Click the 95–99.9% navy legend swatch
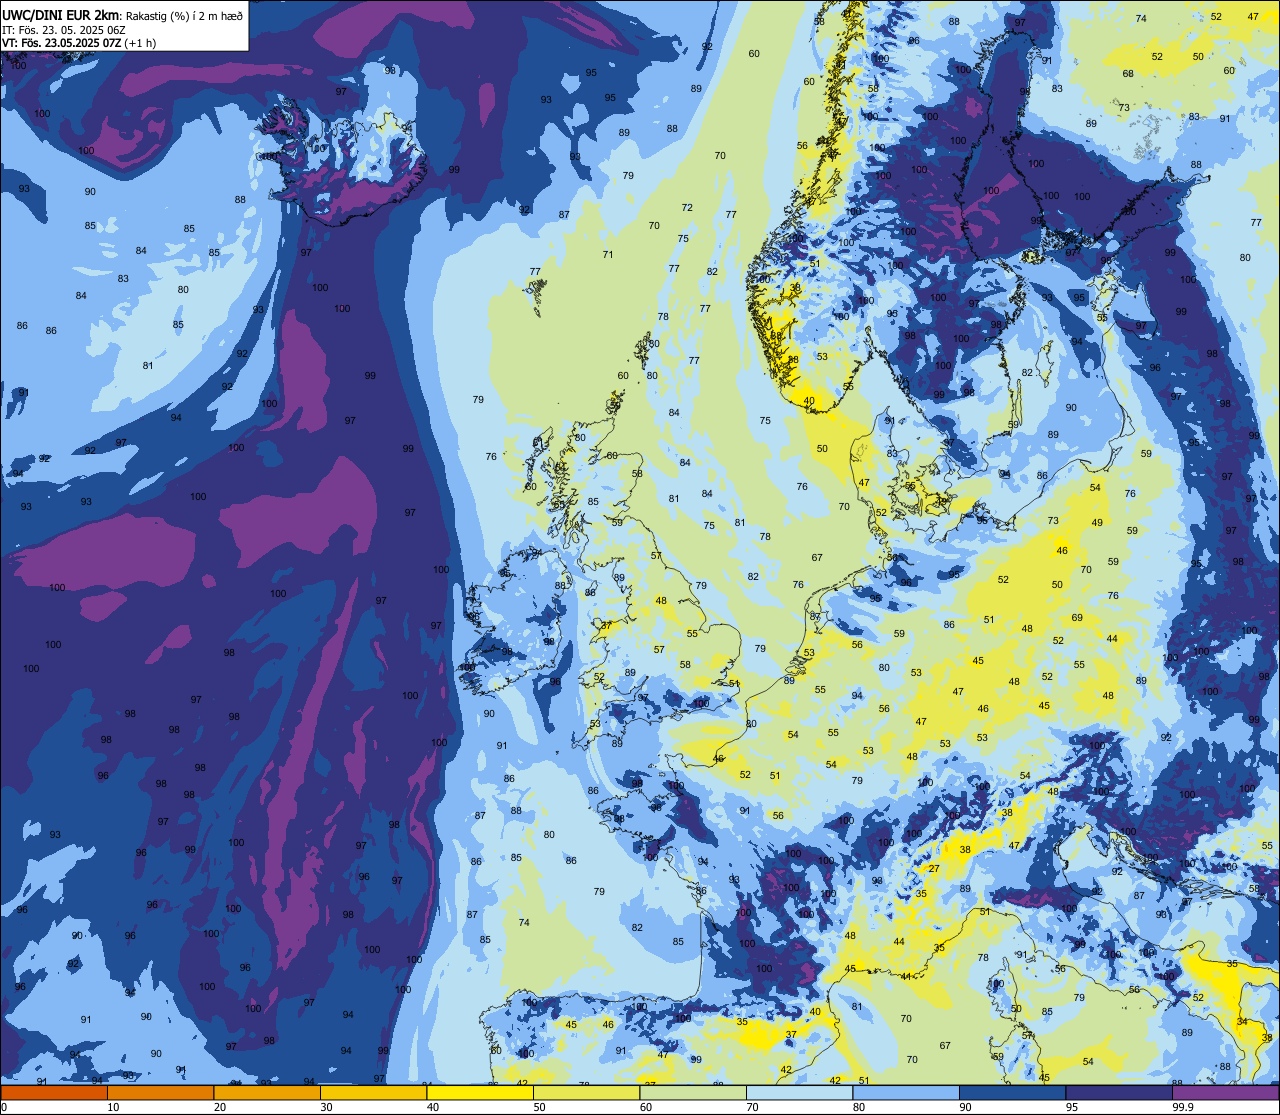Image resolution: width=1280 pixels, height=1115 pixels. click(1119, 1093)
